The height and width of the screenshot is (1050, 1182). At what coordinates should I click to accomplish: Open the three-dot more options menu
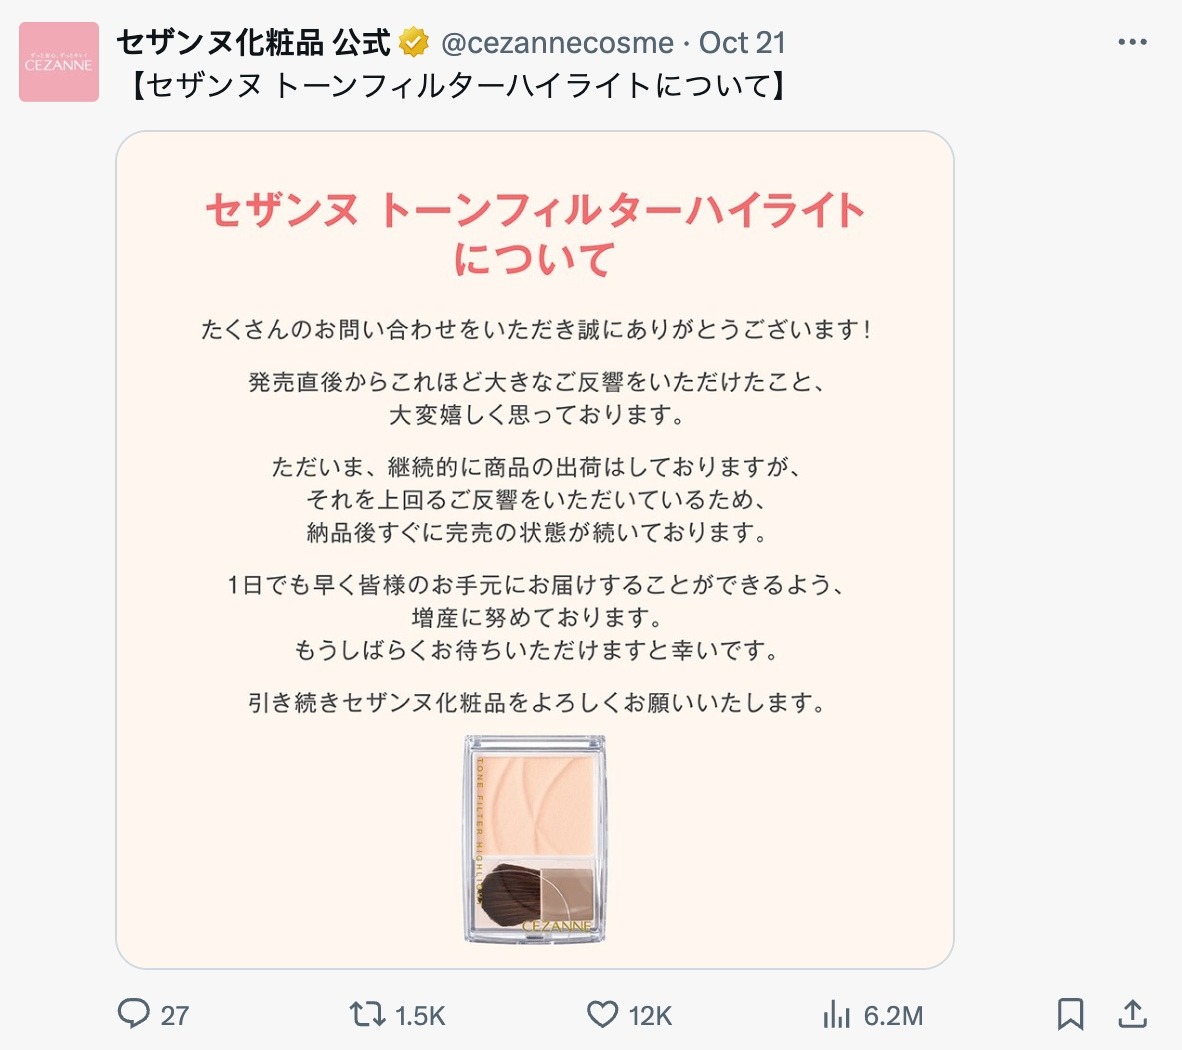point(1132,42)
